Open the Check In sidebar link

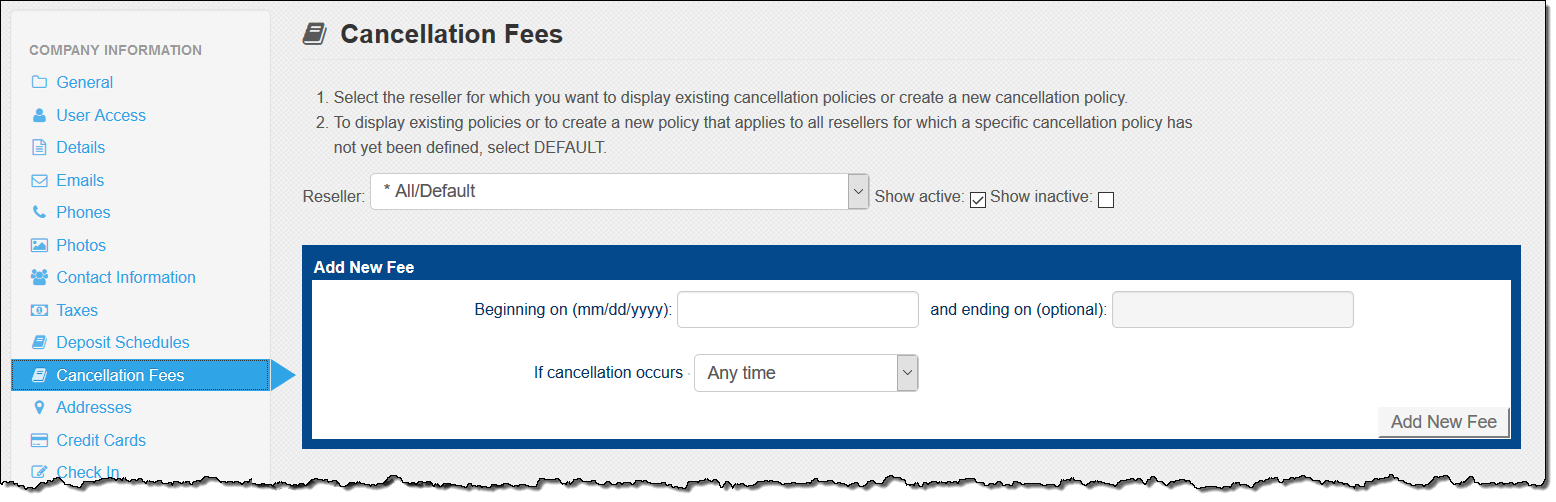tap(89, 472)
